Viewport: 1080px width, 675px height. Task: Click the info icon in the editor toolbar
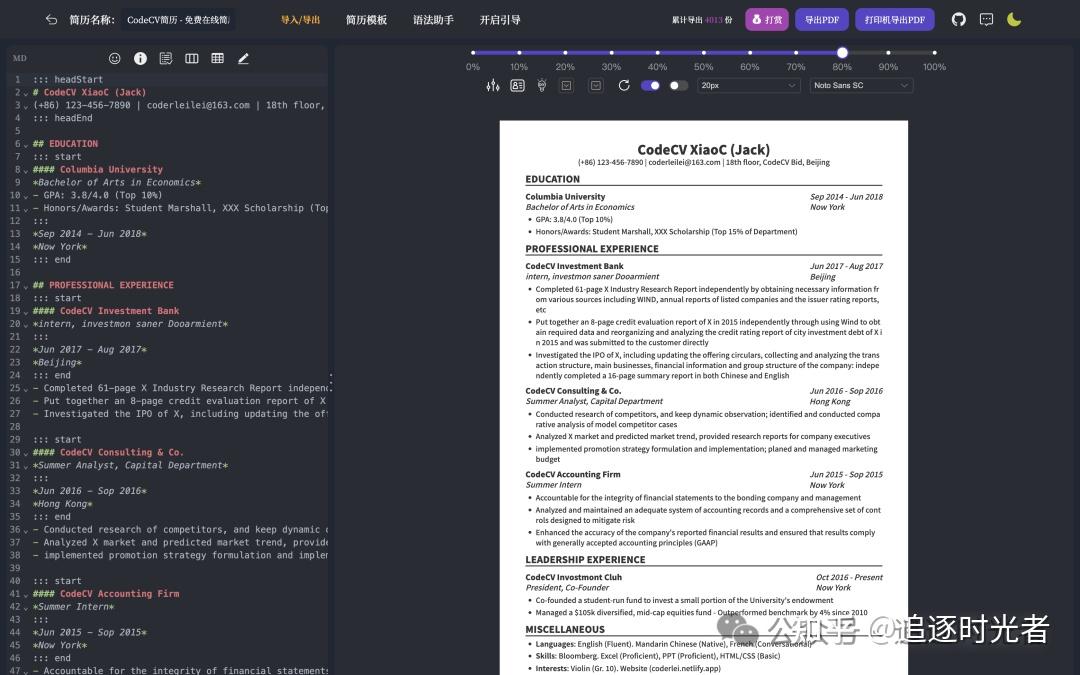pyautogui.click(x=140, y=58)
